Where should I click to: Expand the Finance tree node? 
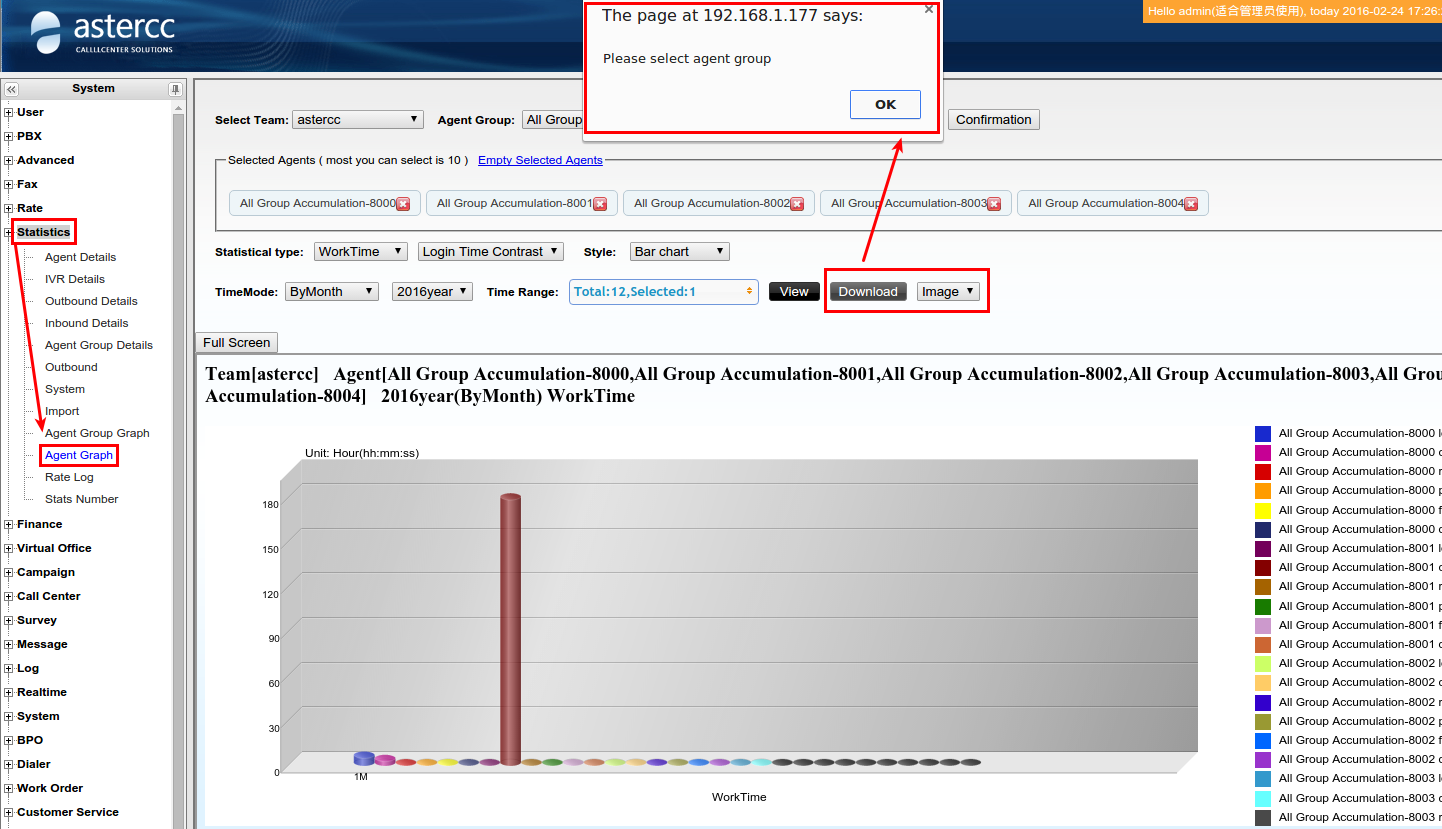(x=9, y=524)
